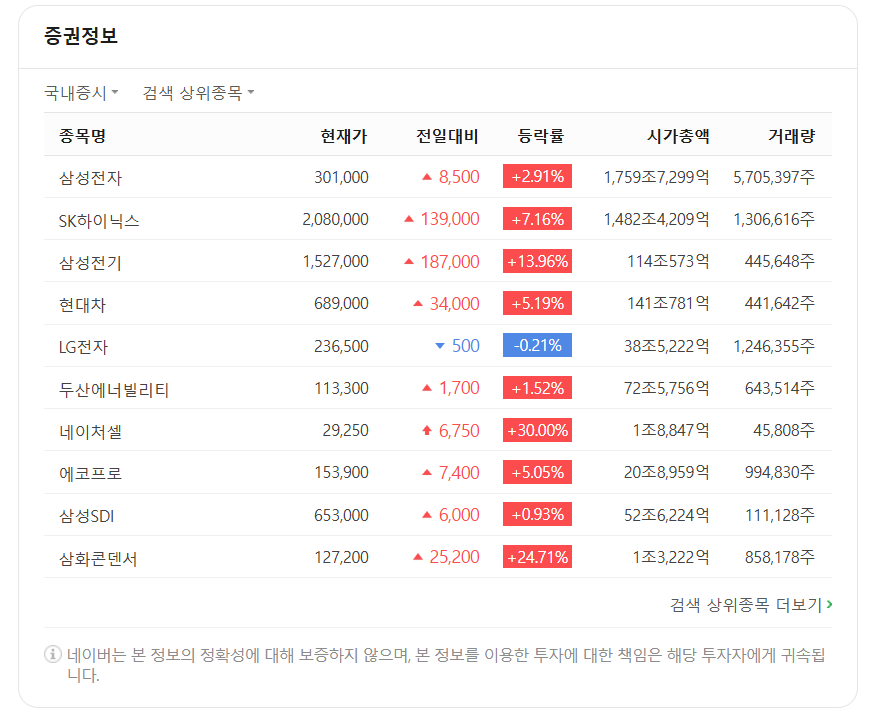871x710 pixels.
Task: Click the 2,080,000 price of SK하이닉스
Action: 336,219
